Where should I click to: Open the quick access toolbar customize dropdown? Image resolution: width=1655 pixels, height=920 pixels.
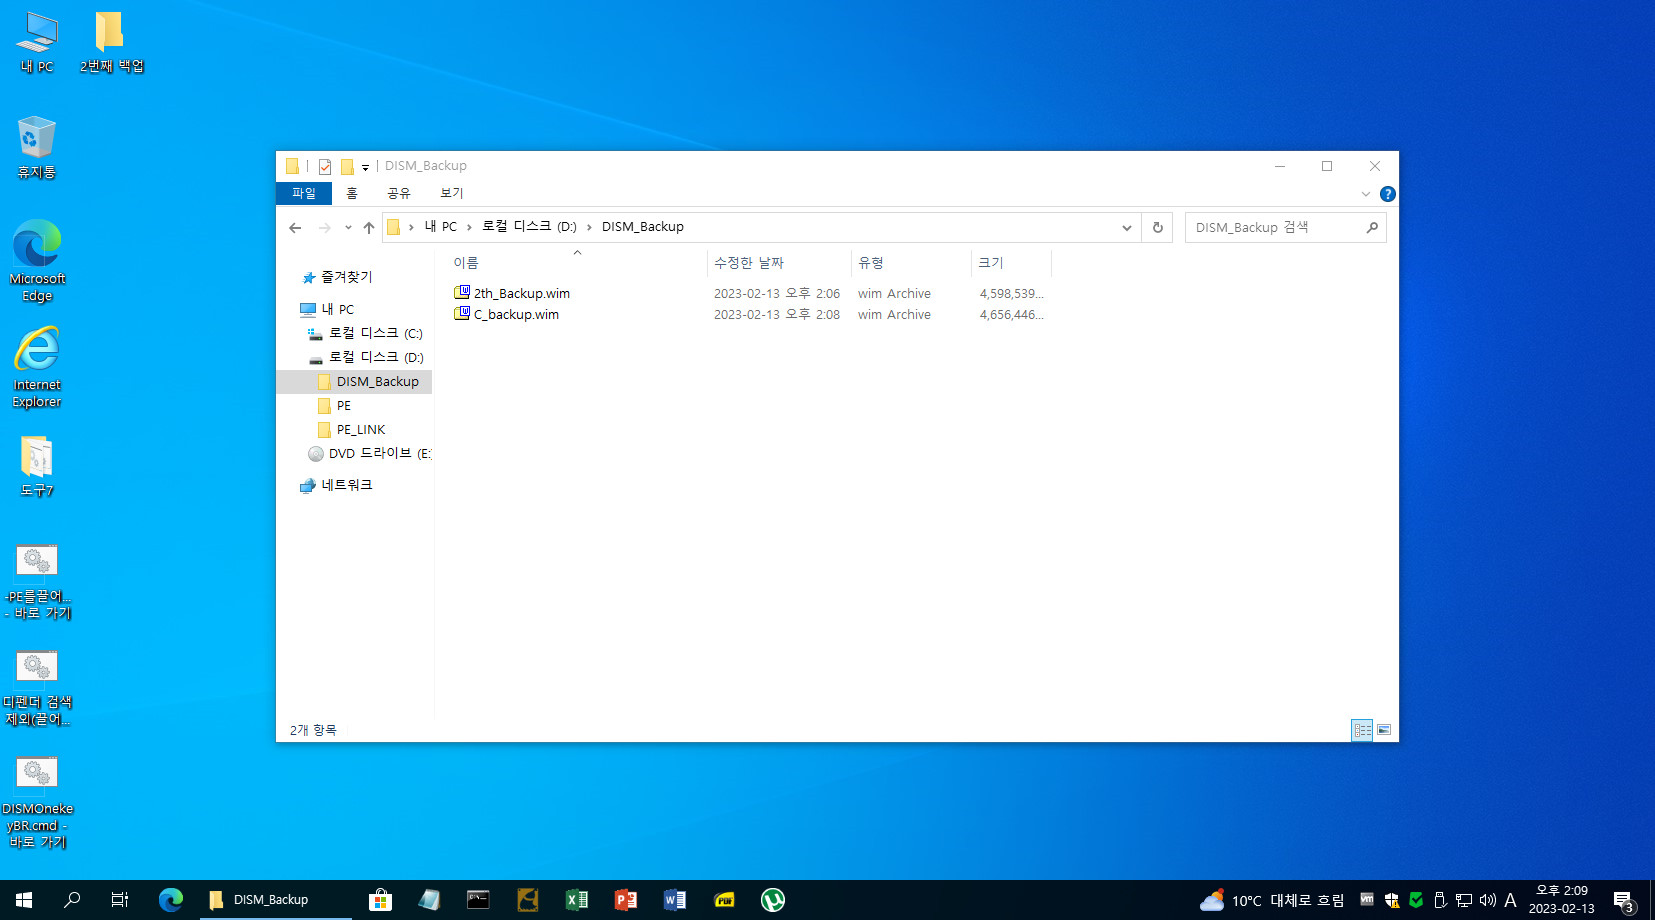tap(365, 168)
